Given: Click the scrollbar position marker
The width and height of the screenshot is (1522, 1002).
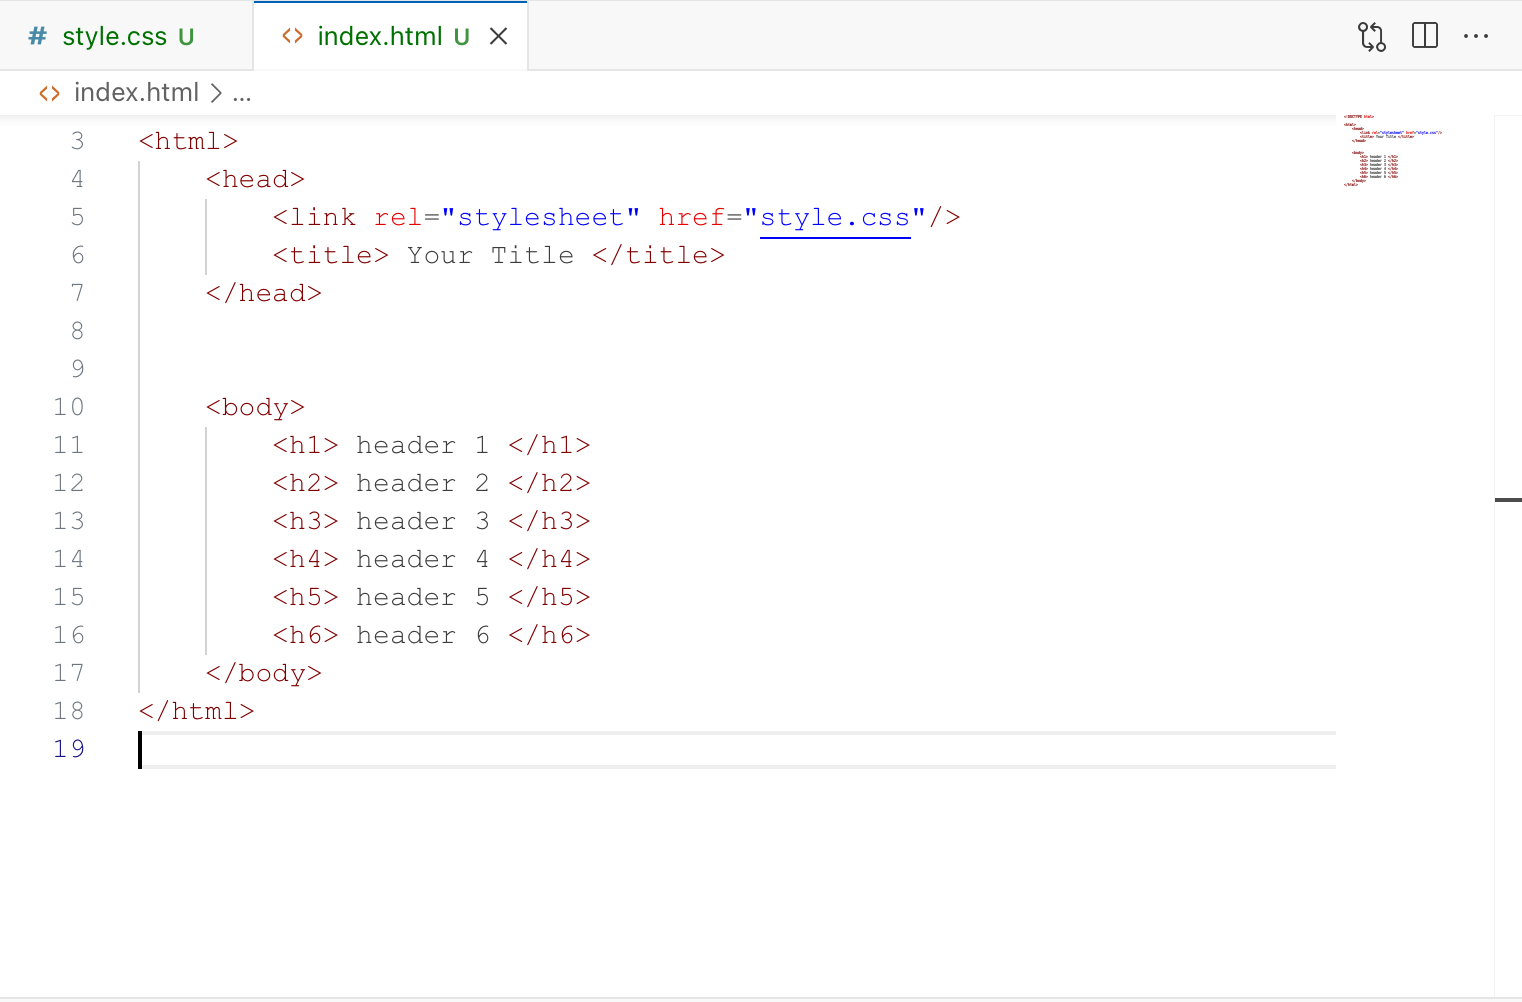Looking at the screenshot, I should pyautogui.click(x=1508, y=499).
